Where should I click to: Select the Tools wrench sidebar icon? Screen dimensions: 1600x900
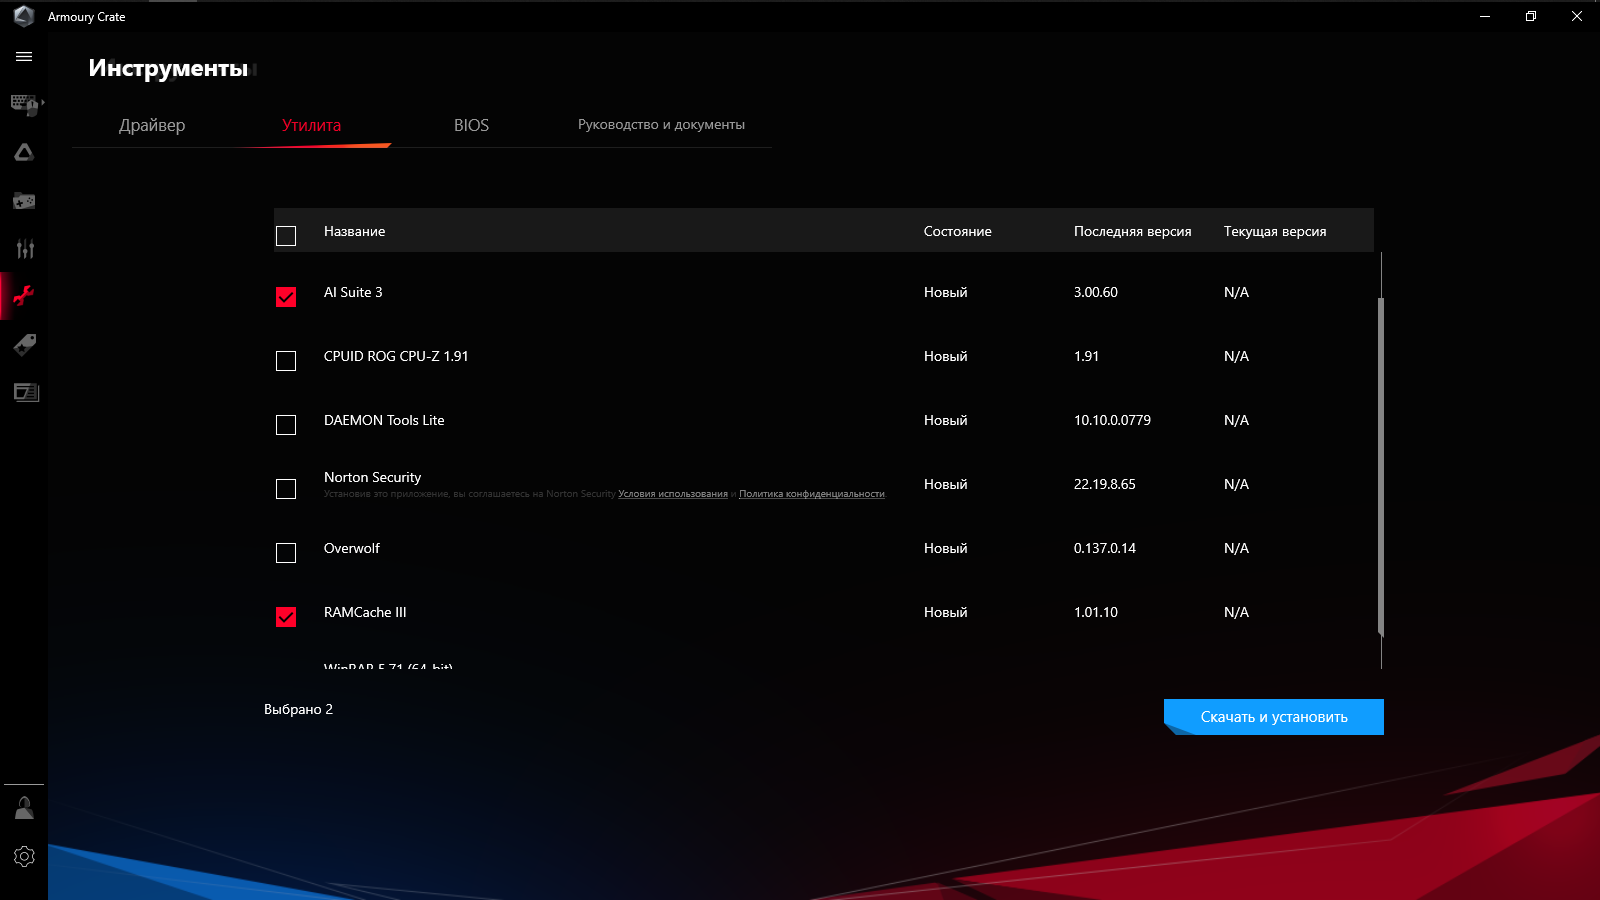[x=24, y=296]
